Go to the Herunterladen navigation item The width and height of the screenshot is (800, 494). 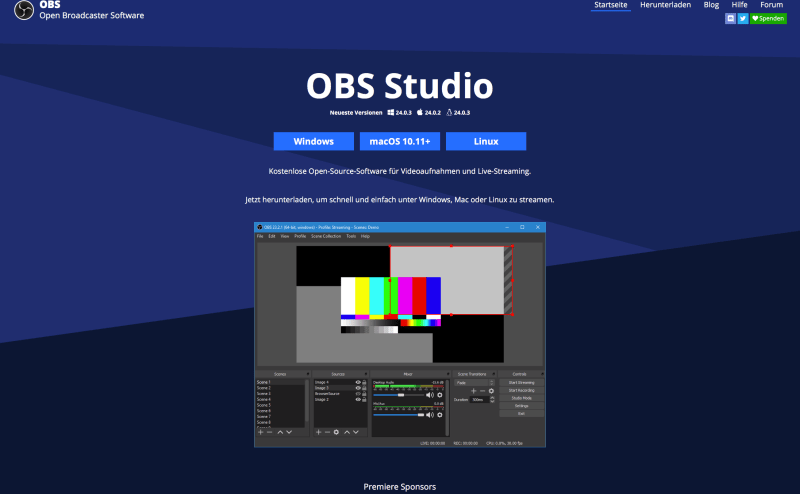pyautogui.click(x=666, y=5)
